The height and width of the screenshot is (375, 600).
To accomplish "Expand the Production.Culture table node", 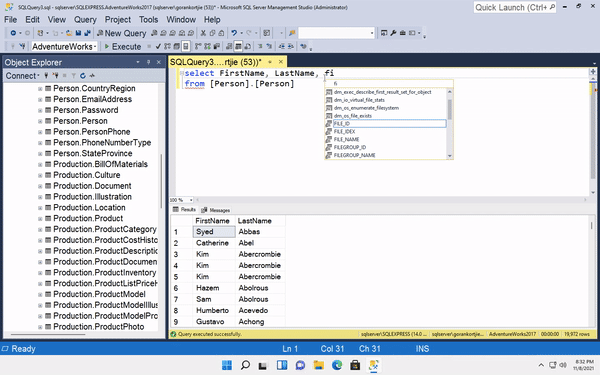I will pos(40,175).
